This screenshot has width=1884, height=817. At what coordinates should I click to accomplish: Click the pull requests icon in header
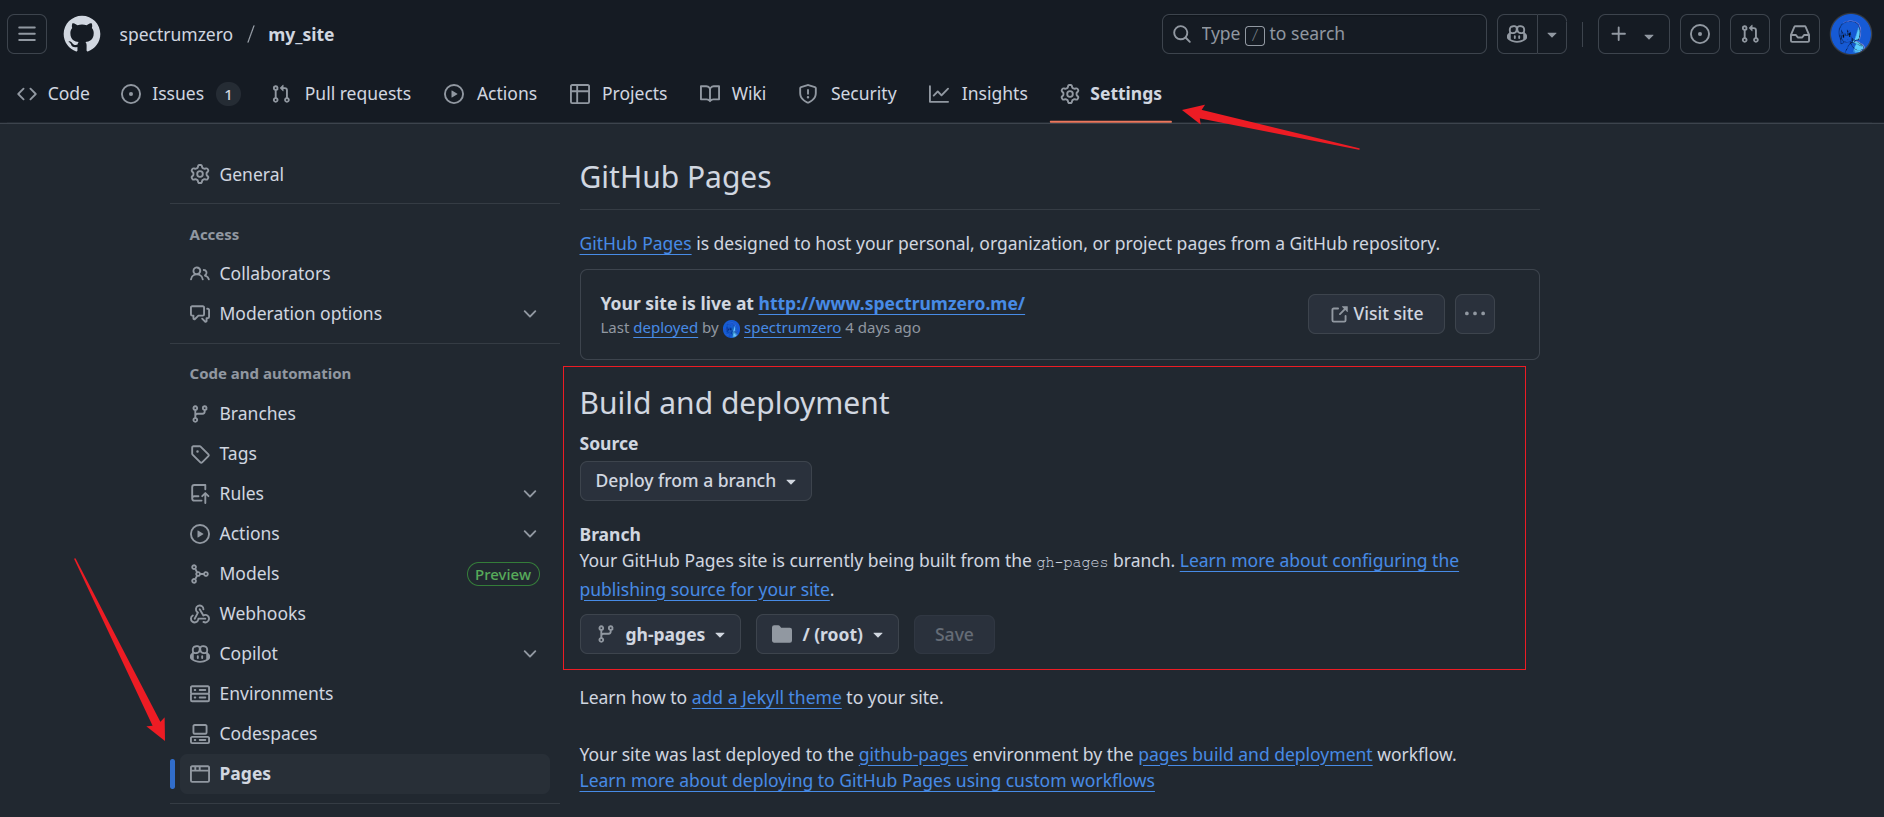pyautogui.click(x=1749, y=34)
